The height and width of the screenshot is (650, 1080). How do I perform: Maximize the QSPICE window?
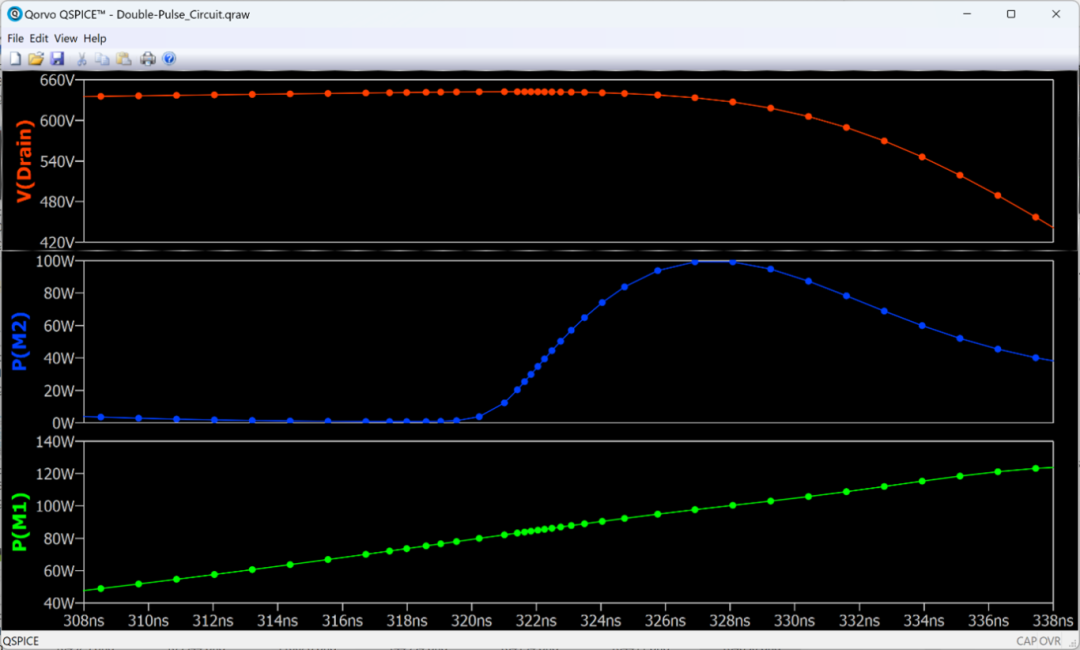point(1011,14)
